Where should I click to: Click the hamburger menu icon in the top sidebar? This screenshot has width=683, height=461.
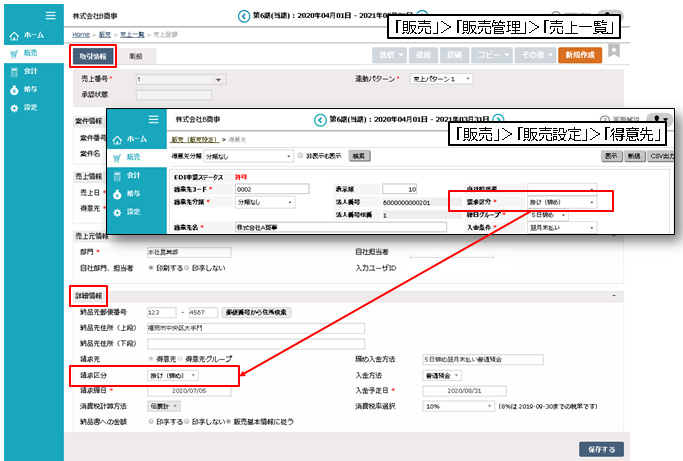(x=52, y=14)
